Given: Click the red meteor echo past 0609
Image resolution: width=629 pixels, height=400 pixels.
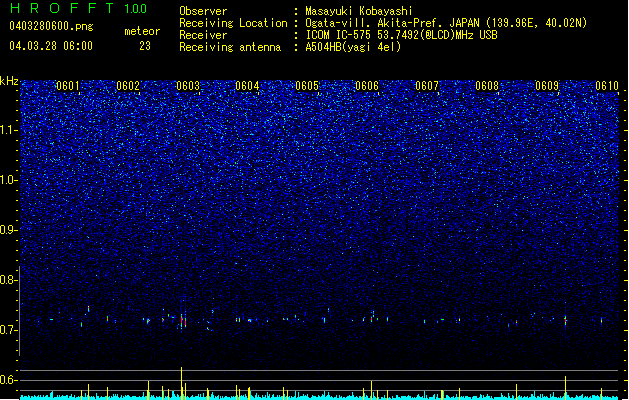Looking at the screenshot, I should click(x=566, y=321).
